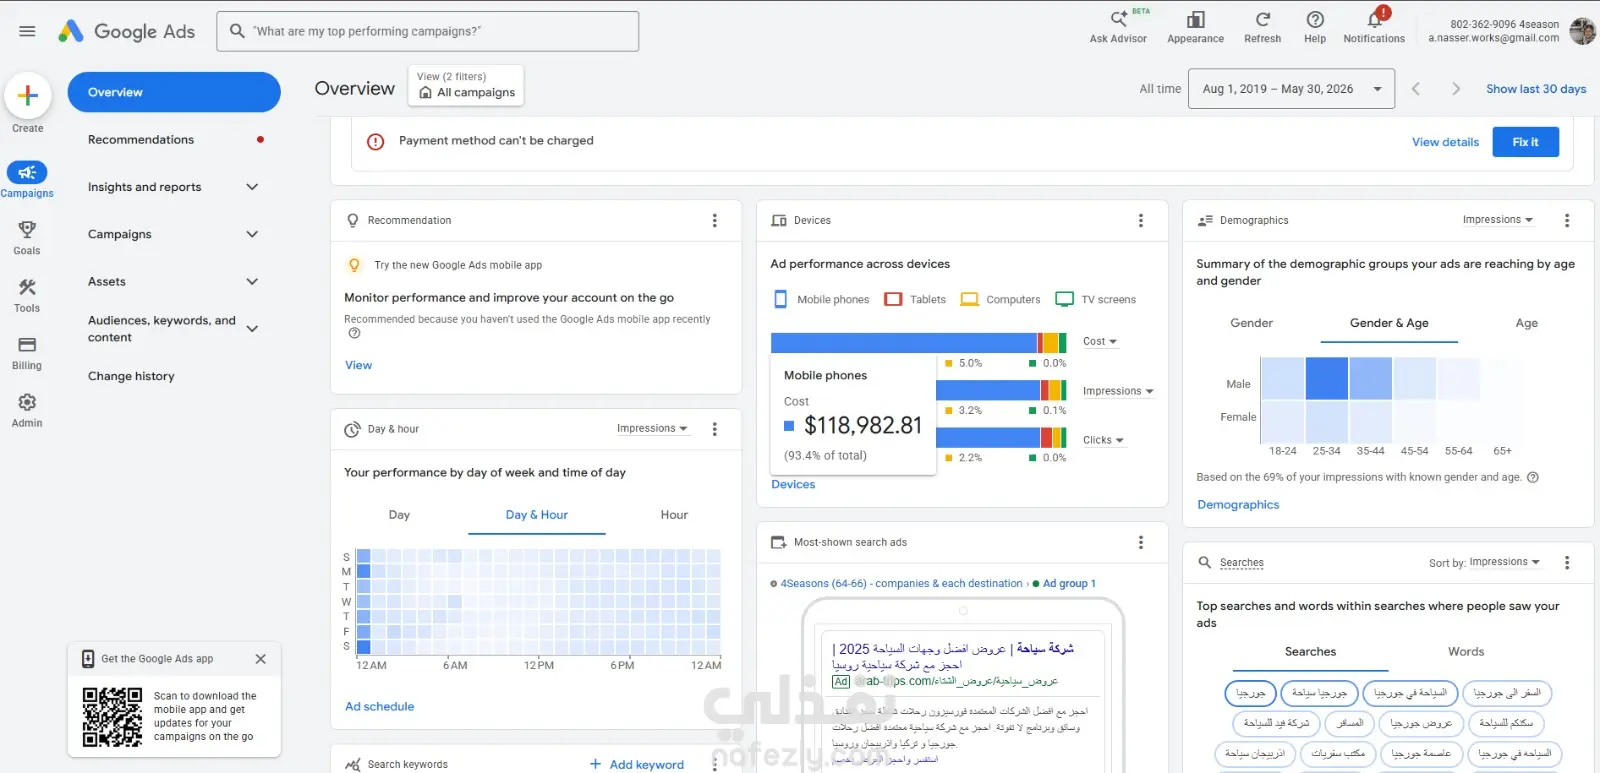Click help icon beside known gender and age

click(1533, 477)
